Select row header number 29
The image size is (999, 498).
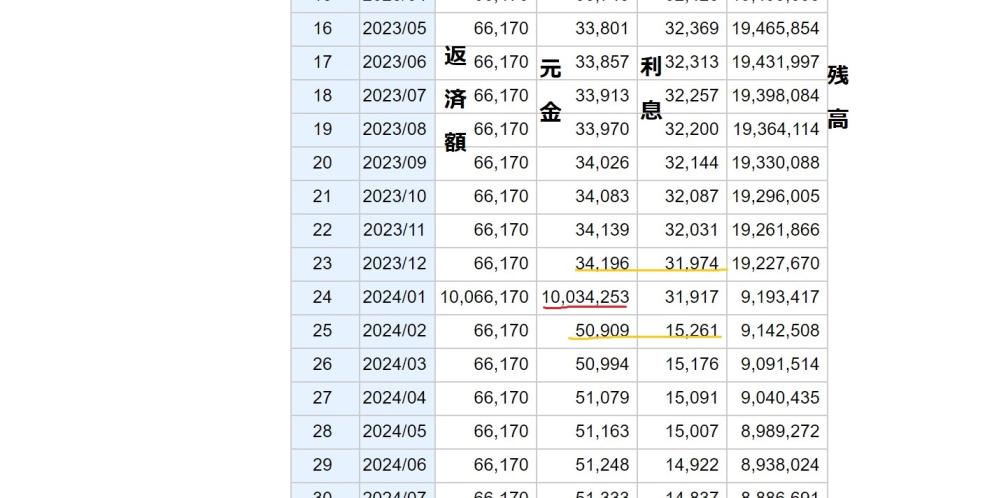click(322, 465)
